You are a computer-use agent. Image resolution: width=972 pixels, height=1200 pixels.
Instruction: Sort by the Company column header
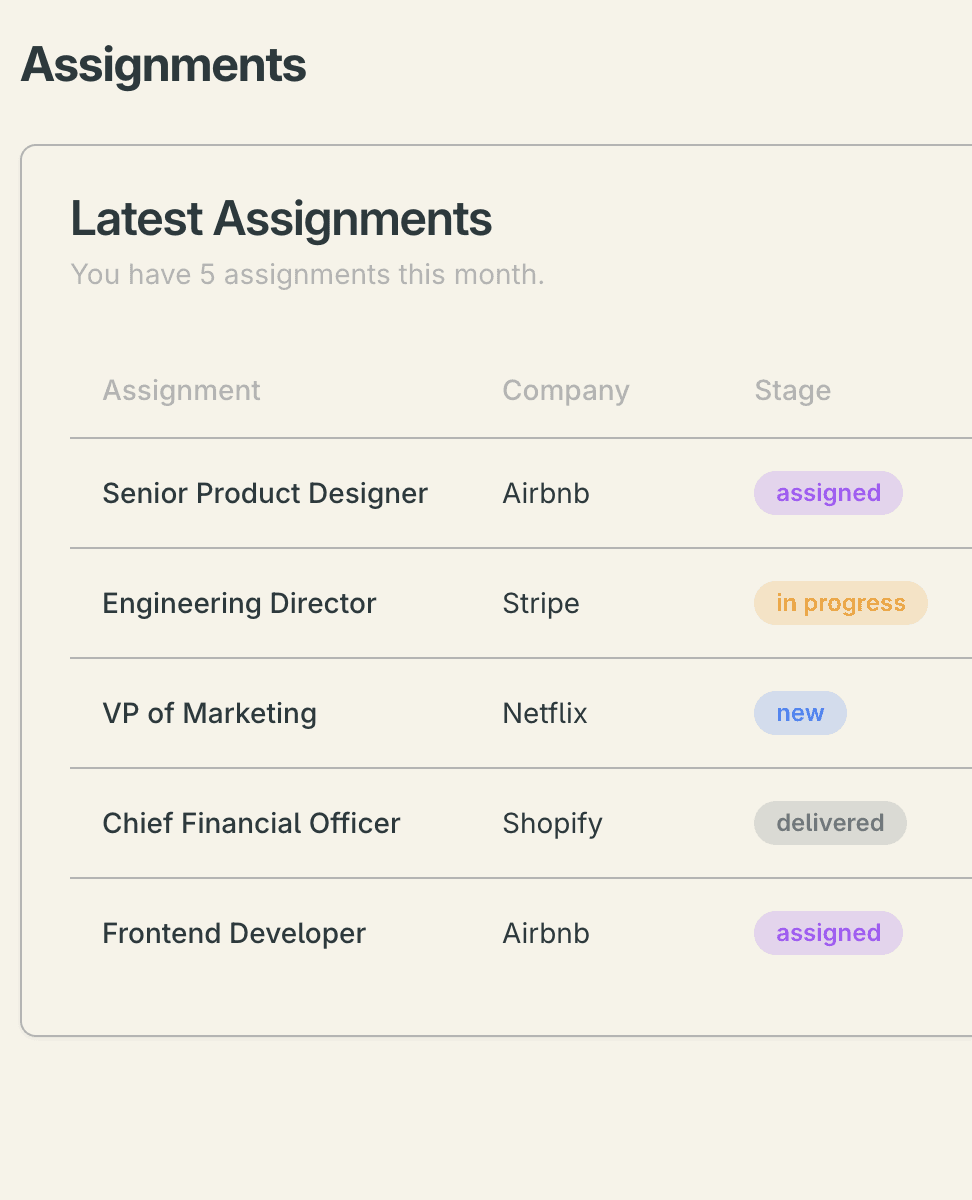[565, 390]
